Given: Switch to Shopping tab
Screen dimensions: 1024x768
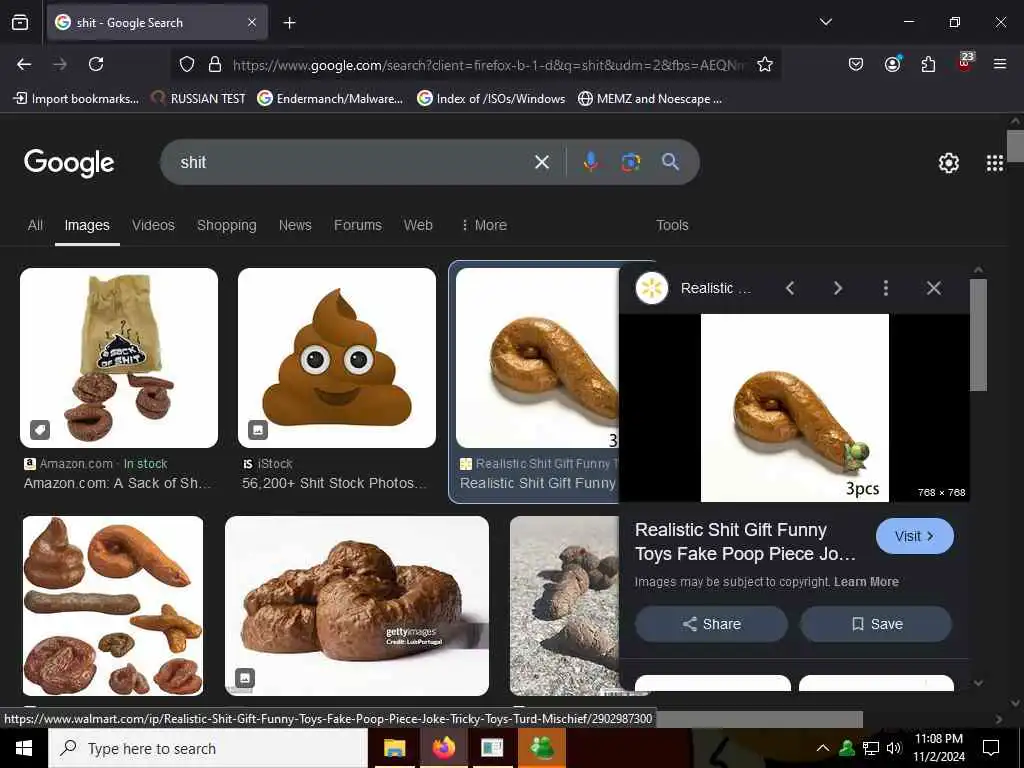Looking at the screenshot, I should 227,225.
